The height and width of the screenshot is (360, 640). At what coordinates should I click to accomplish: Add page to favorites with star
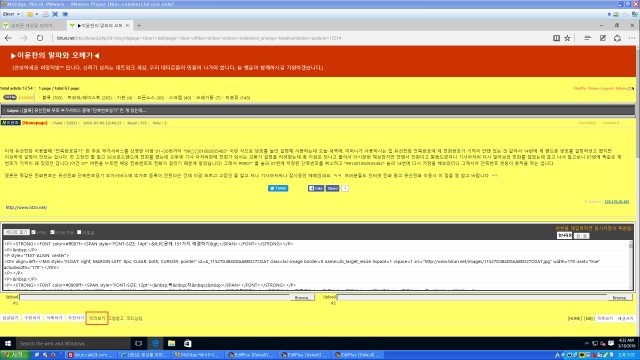[x=567, y=38]
